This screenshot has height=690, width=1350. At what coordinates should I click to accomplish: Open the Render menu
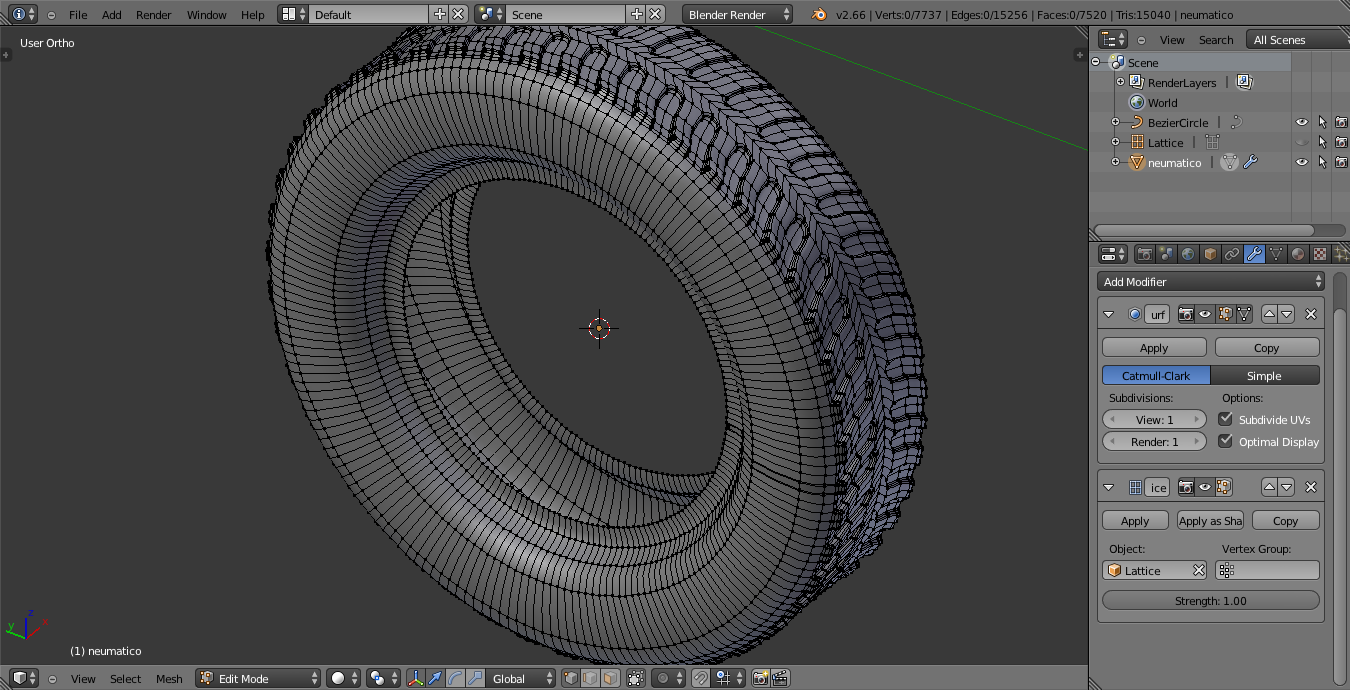click(x=154, y=15)
